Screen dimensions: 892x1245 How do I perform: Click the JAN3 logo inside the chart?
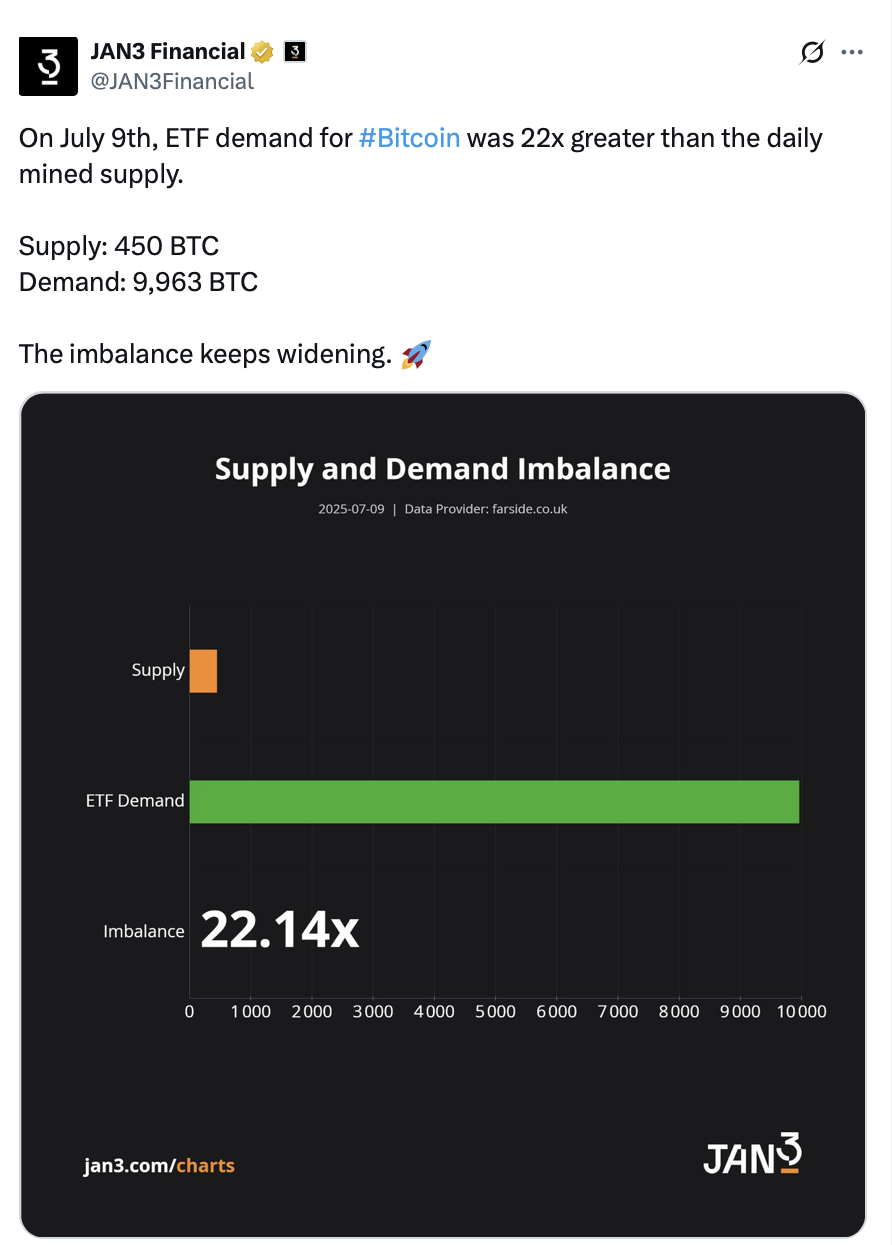pyautogui.click(x=751, y=1156)
